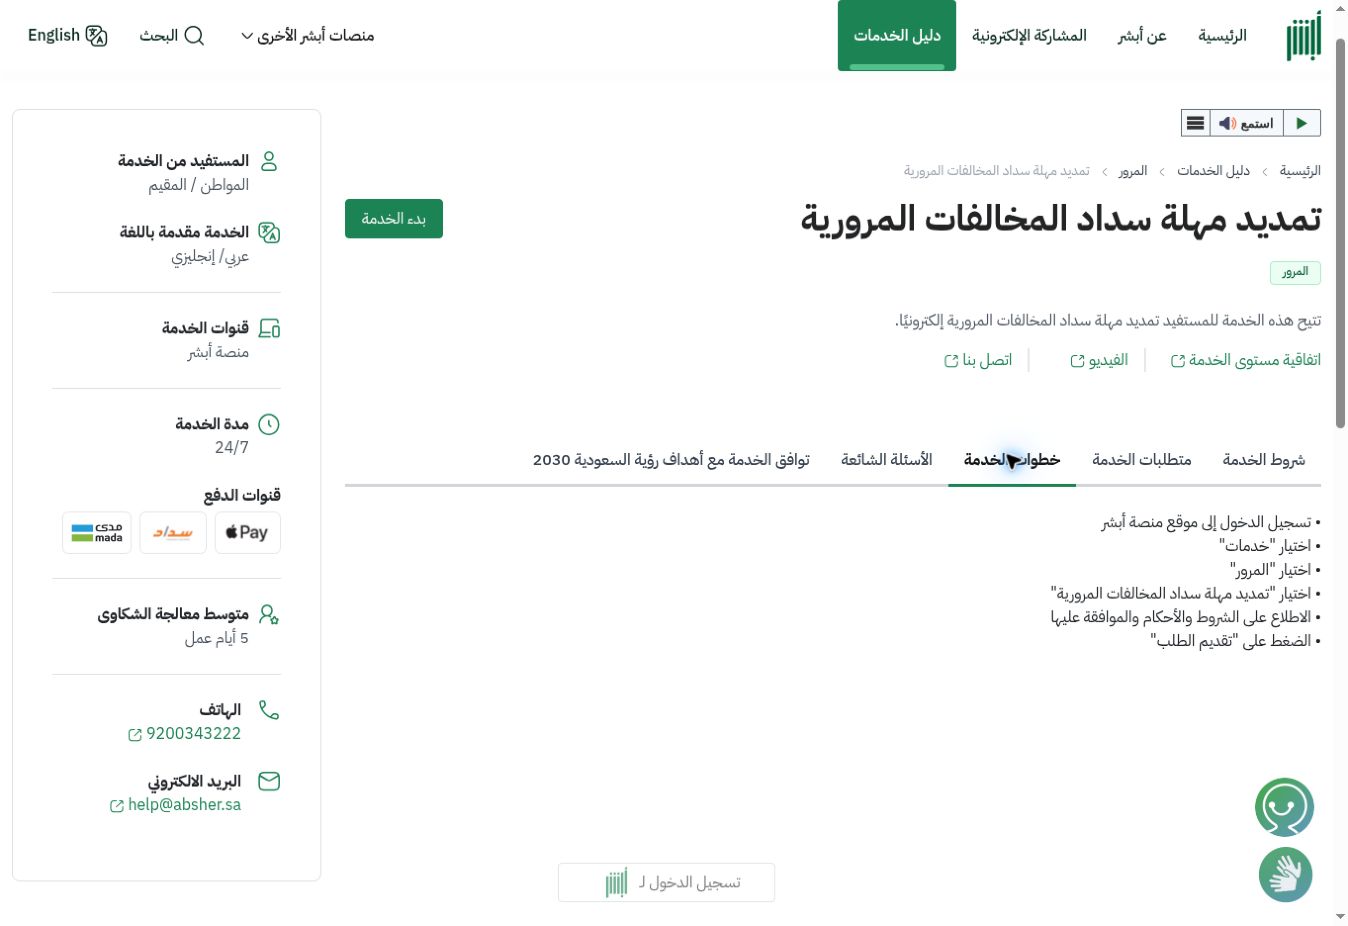Click the email envelope icon
Image resolution: width=1348 pixels, height=926 pixels.
click(269, 781)
